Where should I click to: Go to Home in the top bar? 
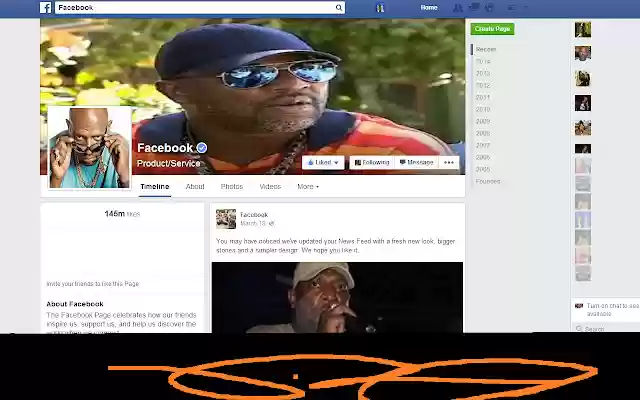tap(429, 7)
